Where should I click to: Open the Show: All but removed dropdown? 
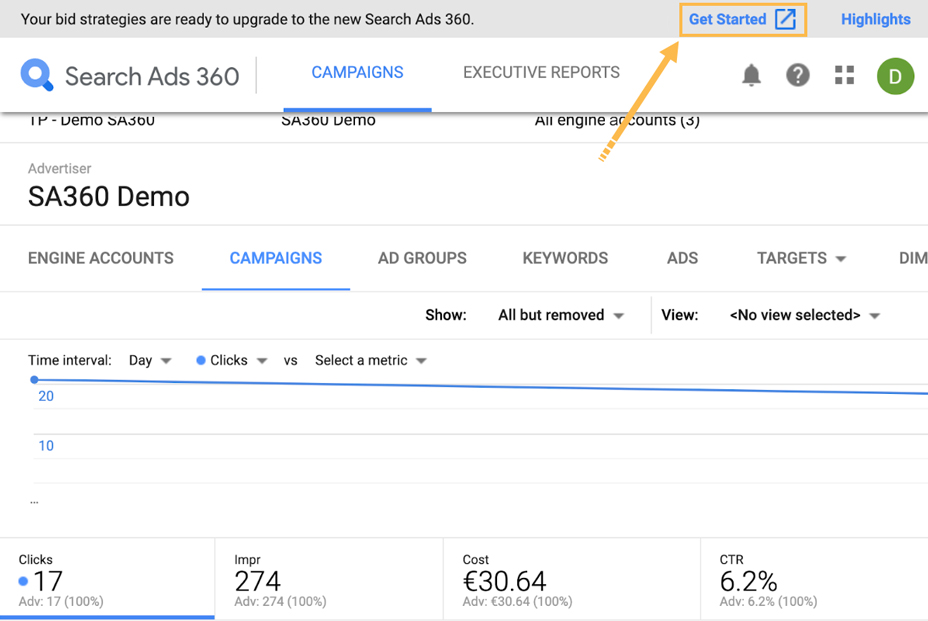pyautogui.click(x=560, y=315)
